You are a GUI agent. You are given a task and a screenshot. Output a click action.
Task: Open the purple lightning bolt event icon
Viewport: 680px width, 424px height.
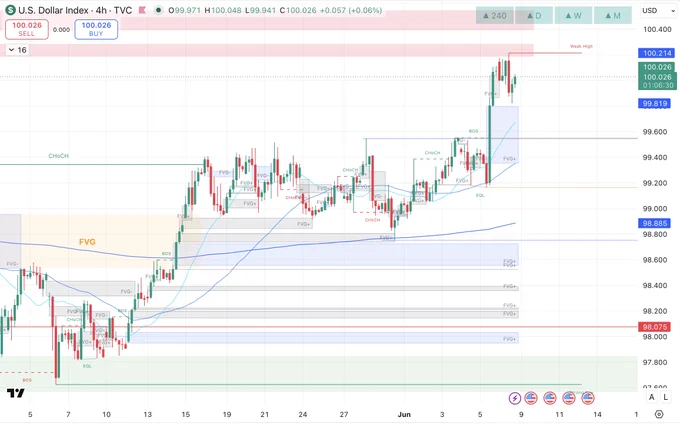click(515, 398)
